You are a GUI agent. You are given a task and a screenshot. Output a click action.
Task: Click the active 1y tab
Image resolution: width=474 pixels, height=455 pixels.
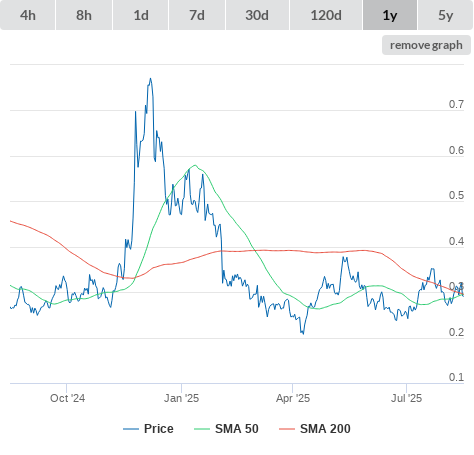390,15
